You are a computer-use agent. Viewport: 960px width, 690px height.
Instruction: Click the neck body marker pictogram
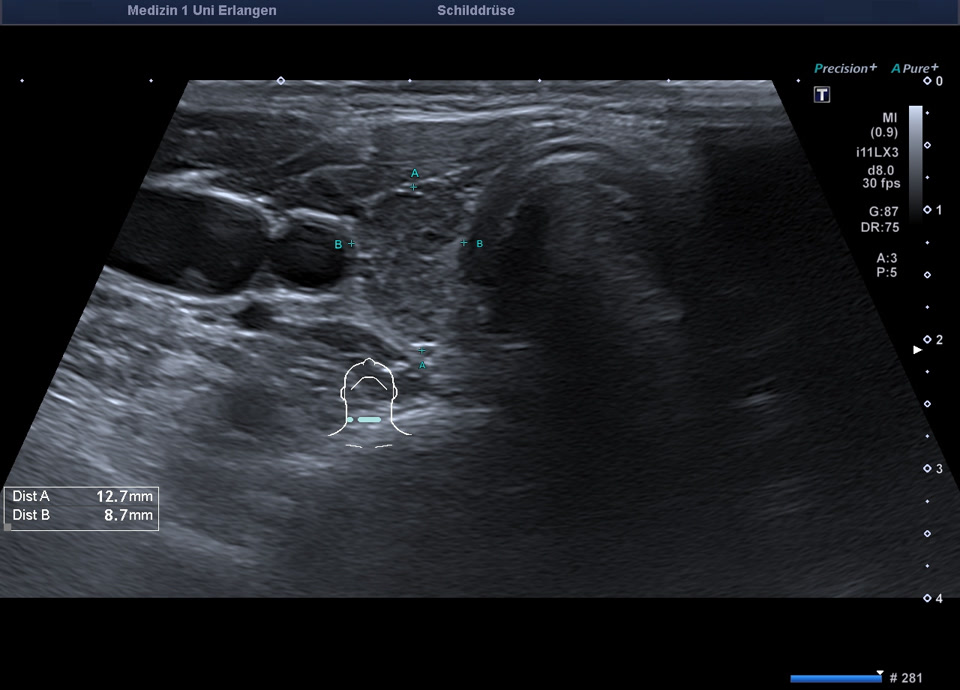click(x=370, y=400)
